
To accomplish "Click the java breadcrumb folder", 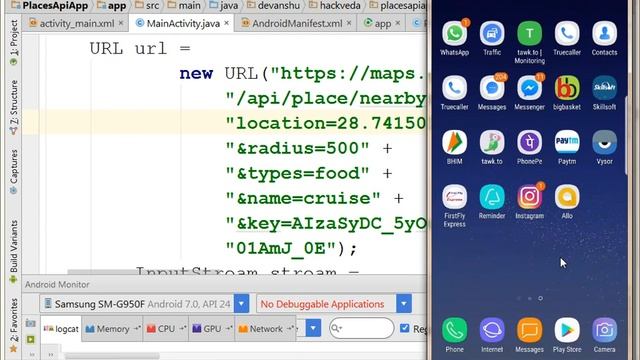I will pos(224,6).
